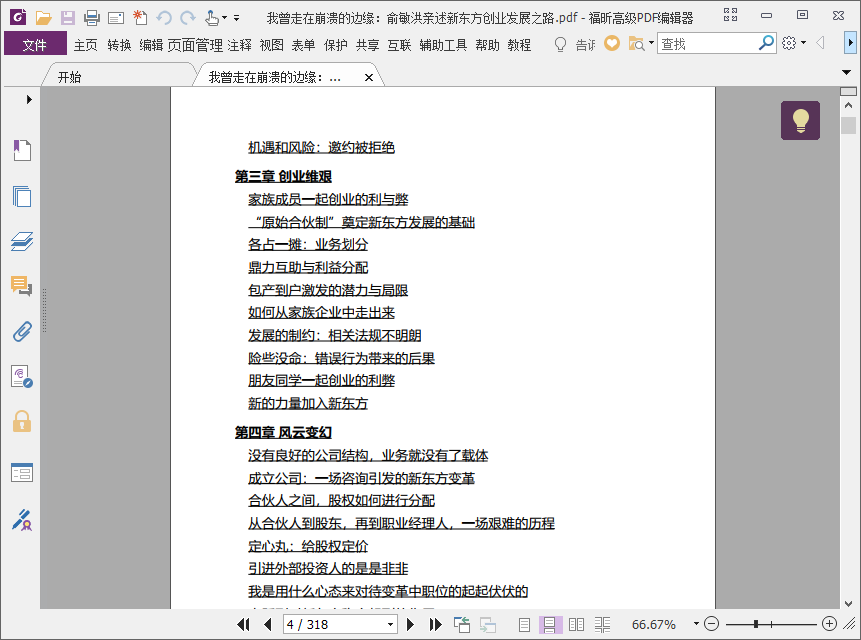
Task: Open the Page thumbnails panel
Action: (x=22, y=196)
